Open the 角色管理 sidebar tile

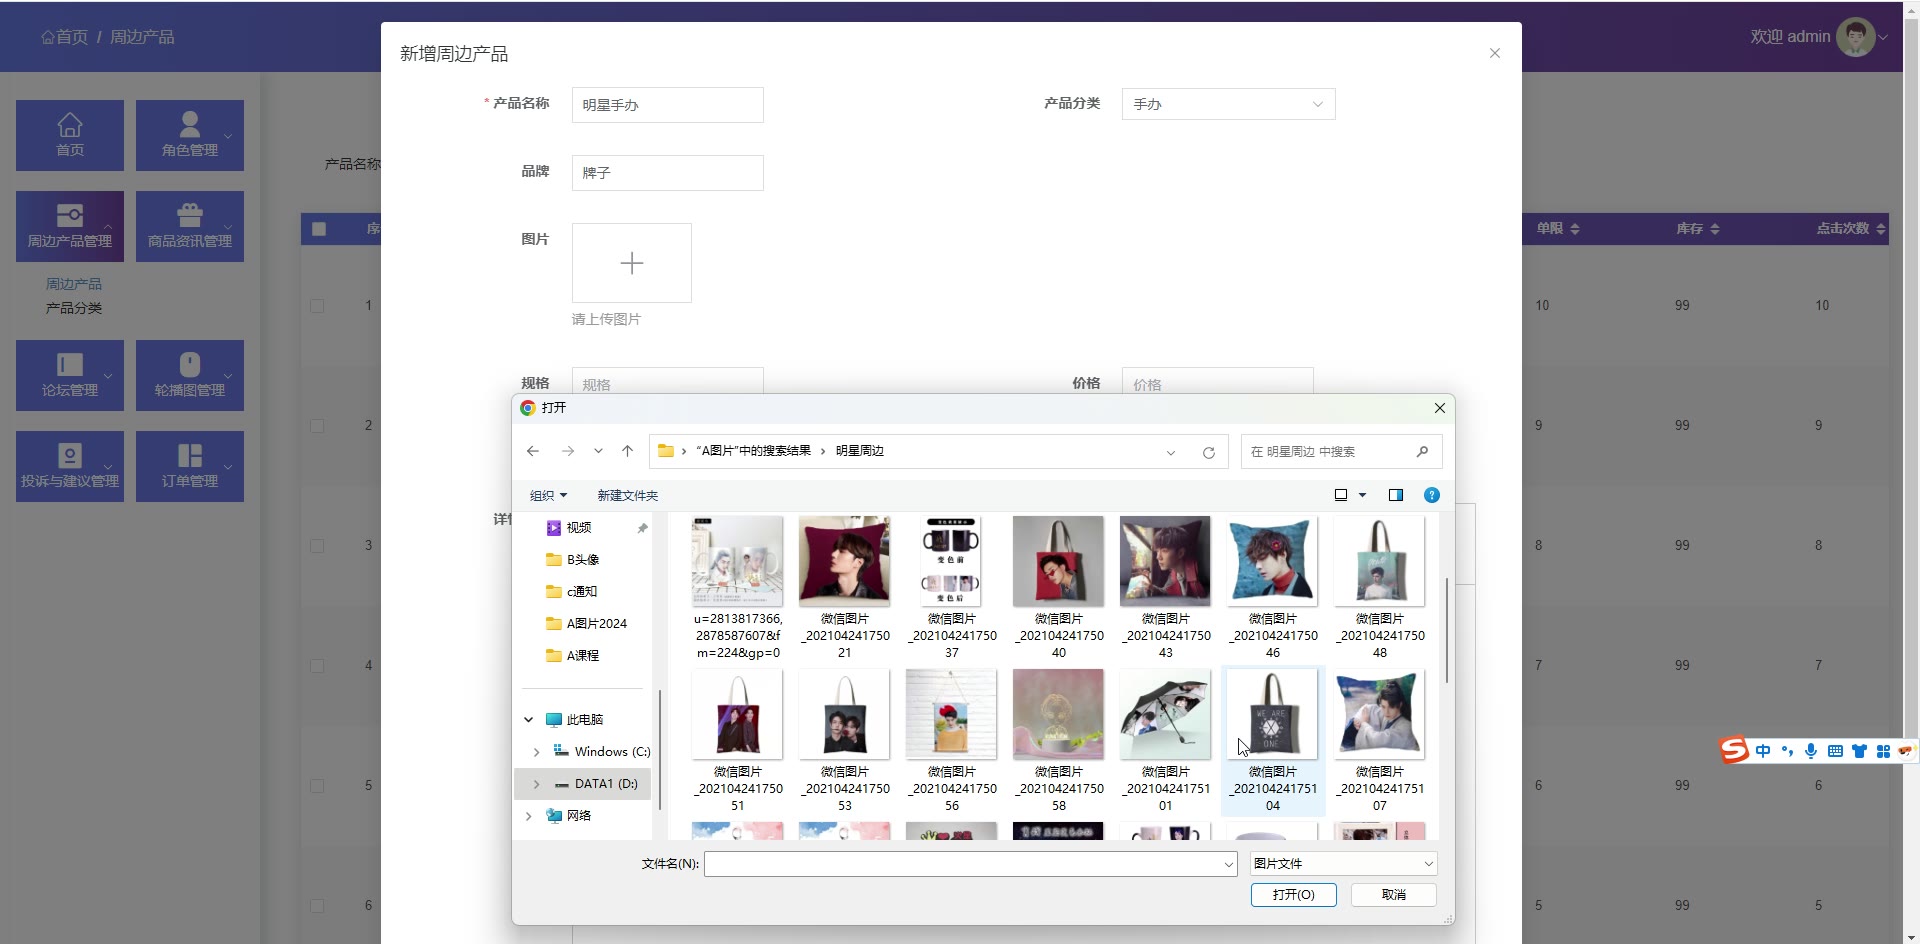190,135
